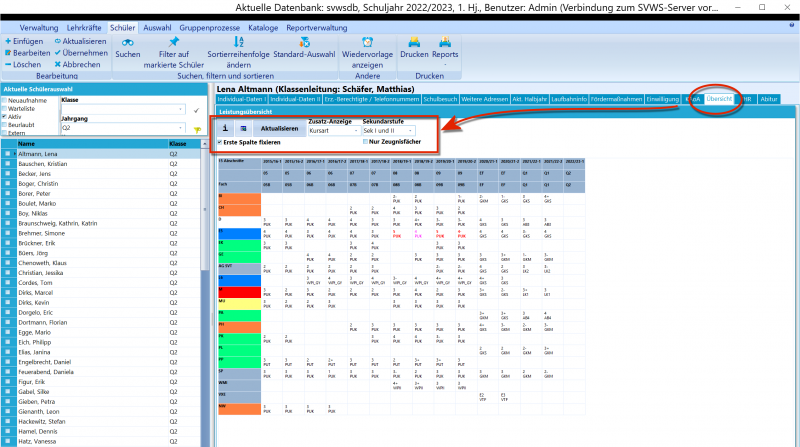
Task: Switch to Fördermaßnahmen tab
Action: coord(616,99)
